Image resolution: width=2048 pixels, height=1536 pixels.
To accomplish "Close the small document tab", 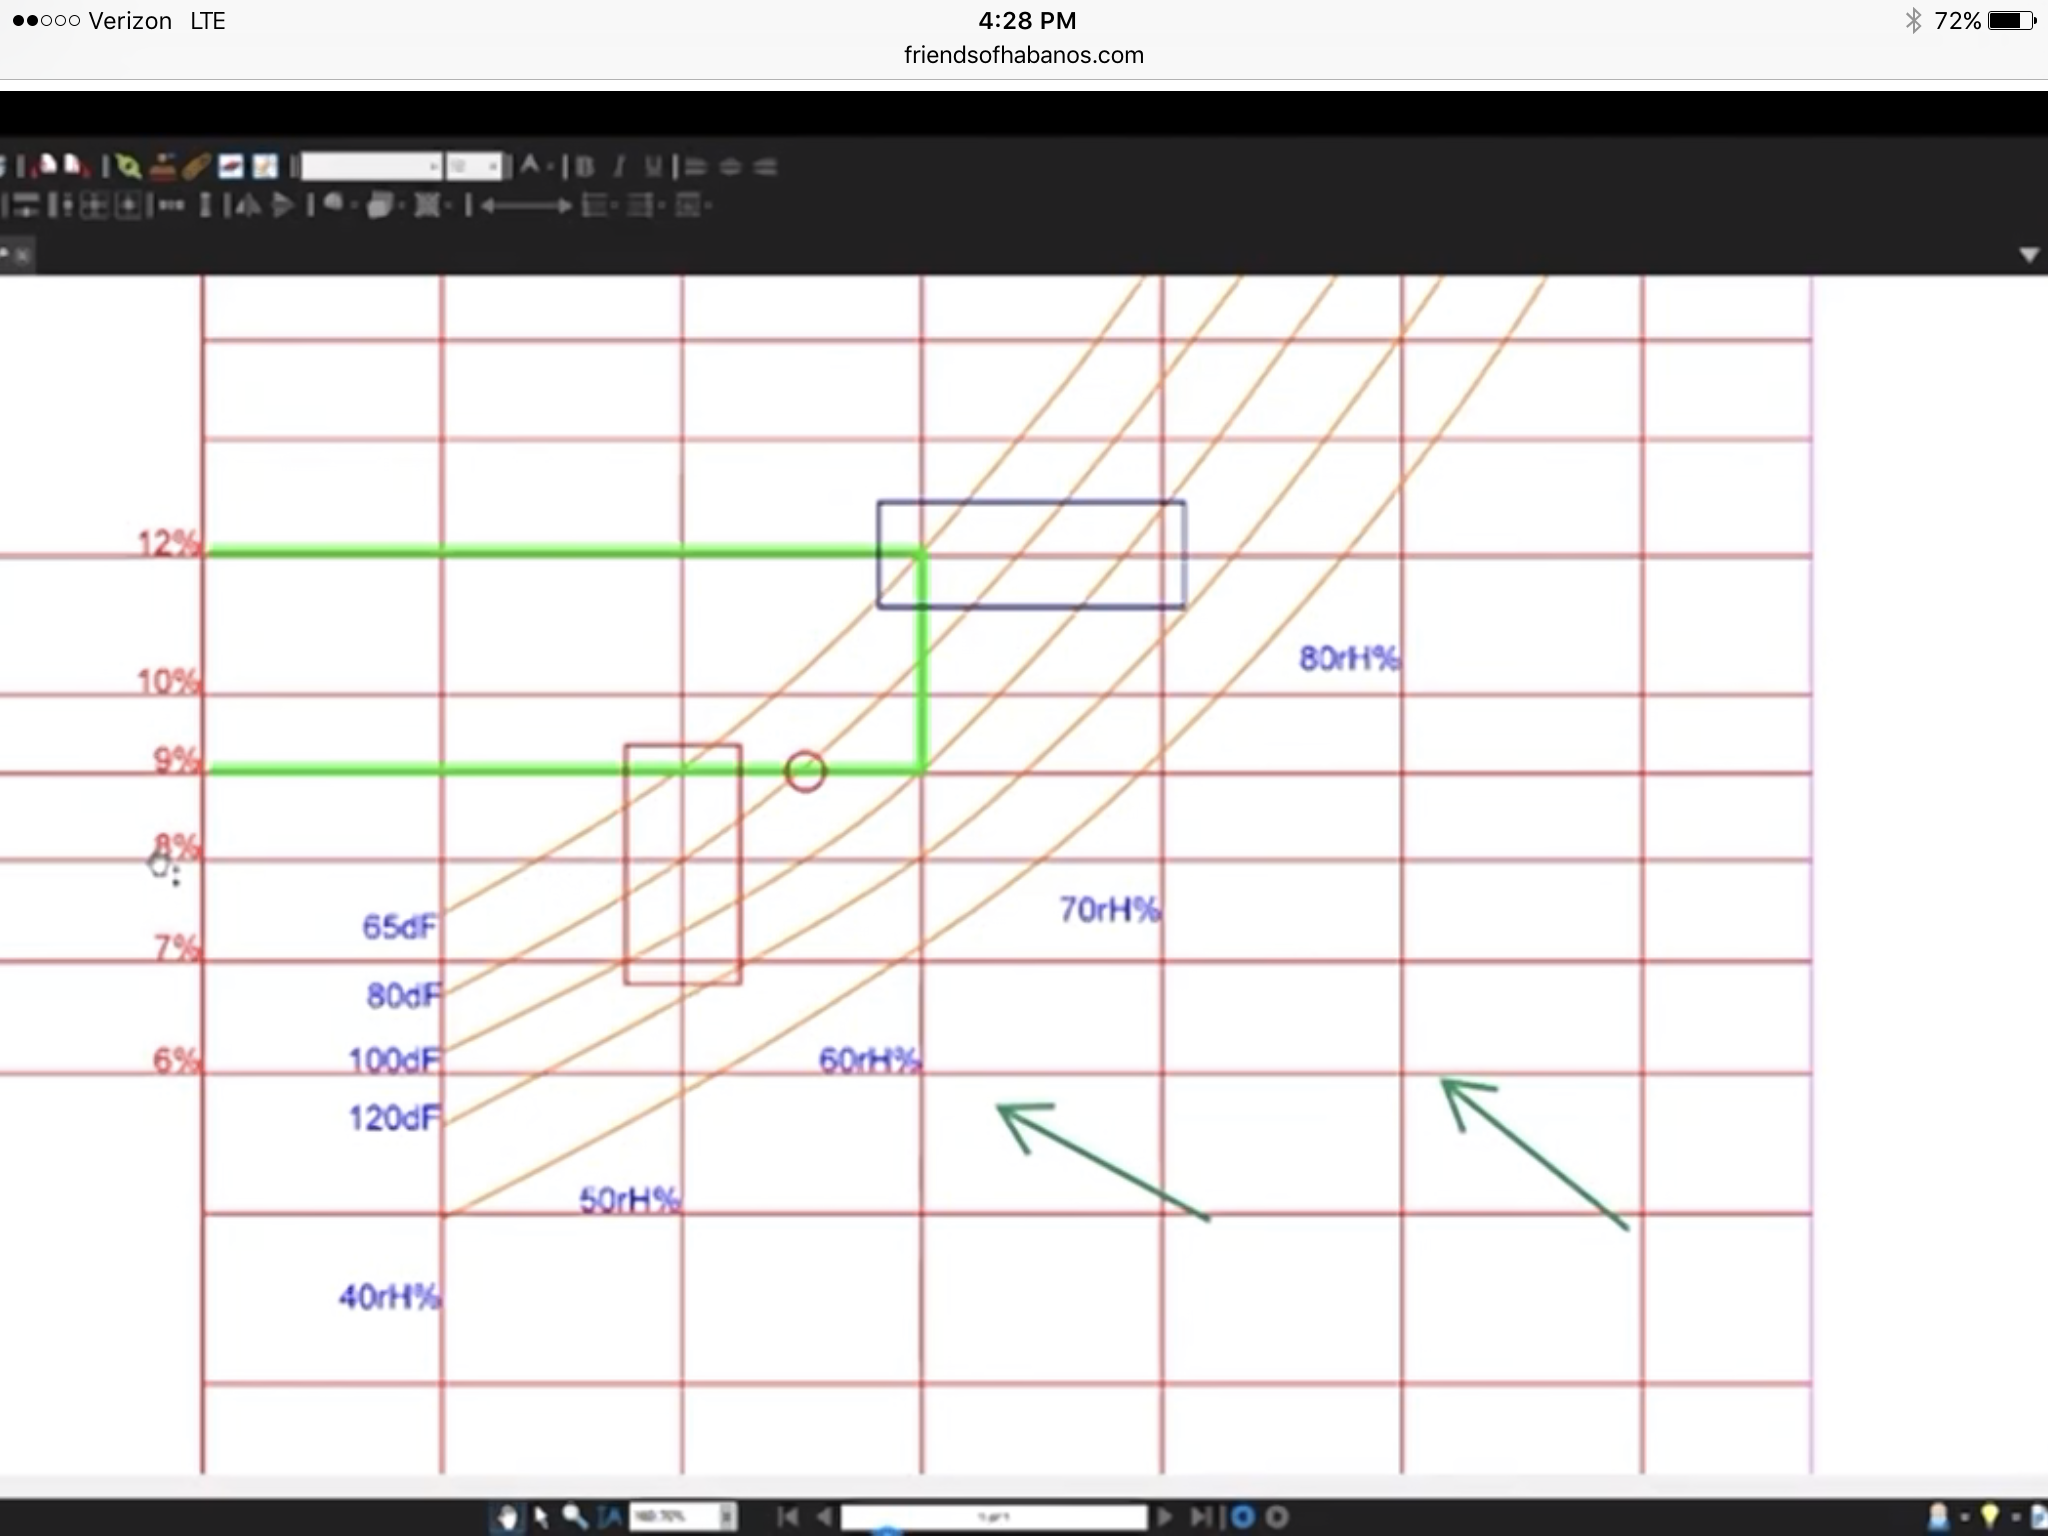I will point(23,255).
